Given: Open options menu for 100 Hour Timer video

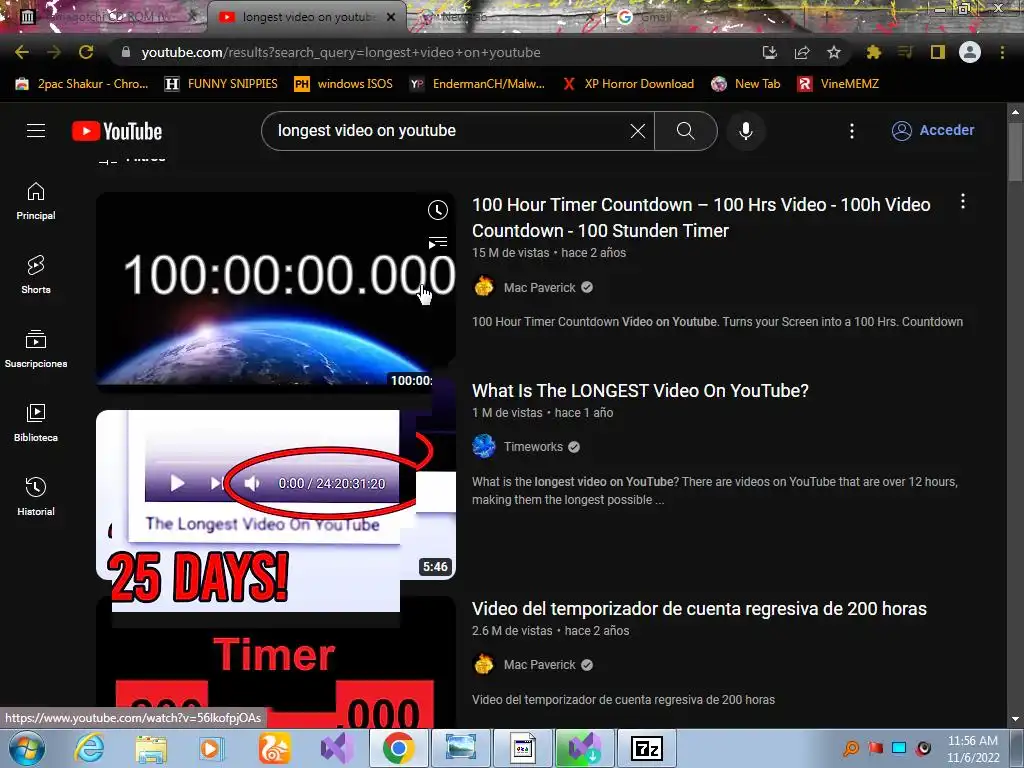Looking at the screenshot, I should (963, 202).
